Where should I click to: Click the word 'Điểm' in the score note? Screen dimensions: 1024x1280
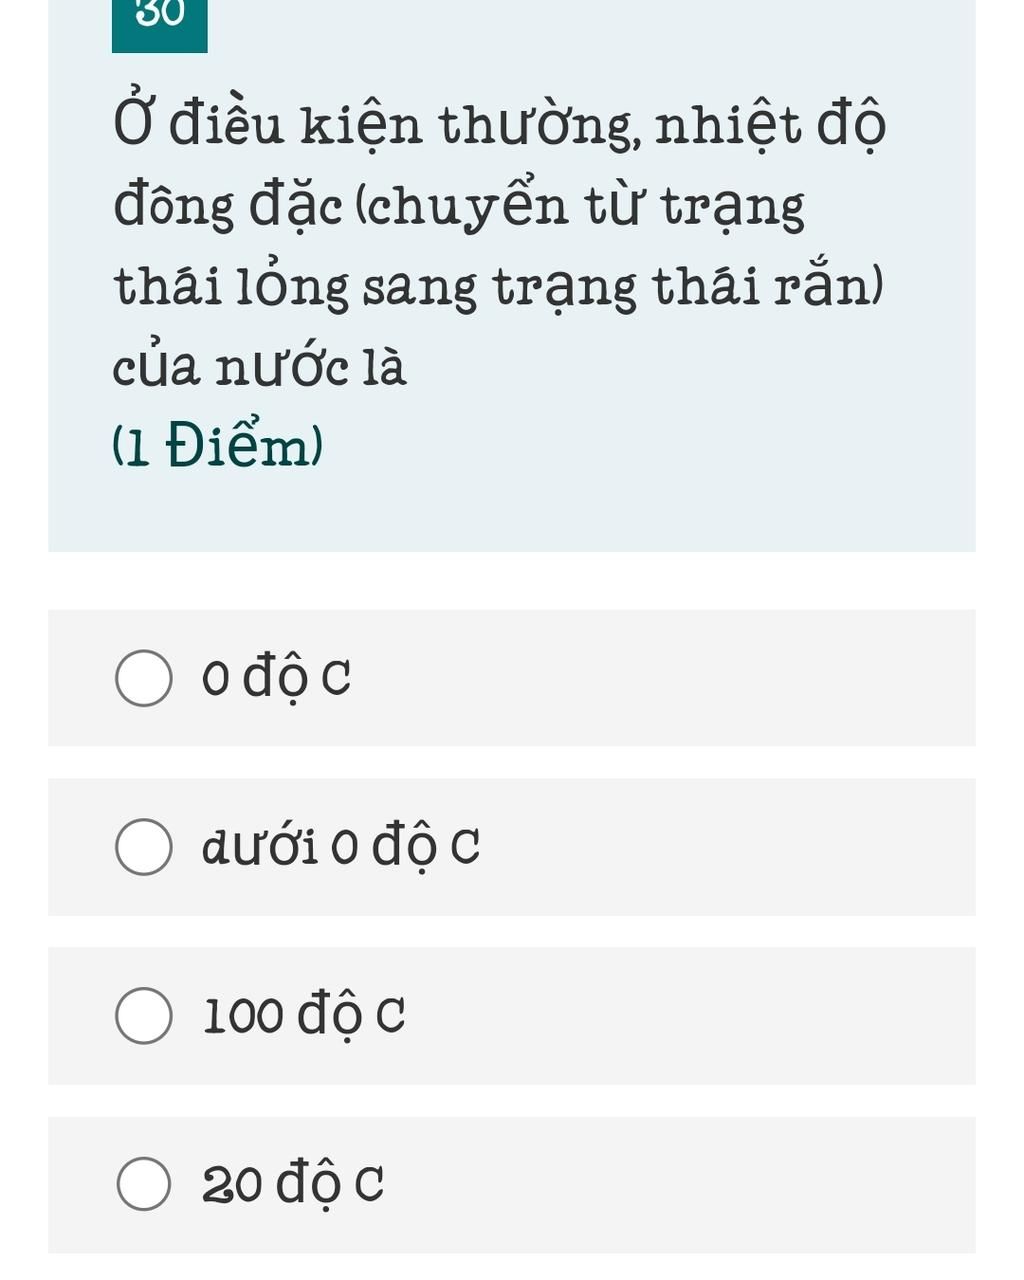click(239, 445)
